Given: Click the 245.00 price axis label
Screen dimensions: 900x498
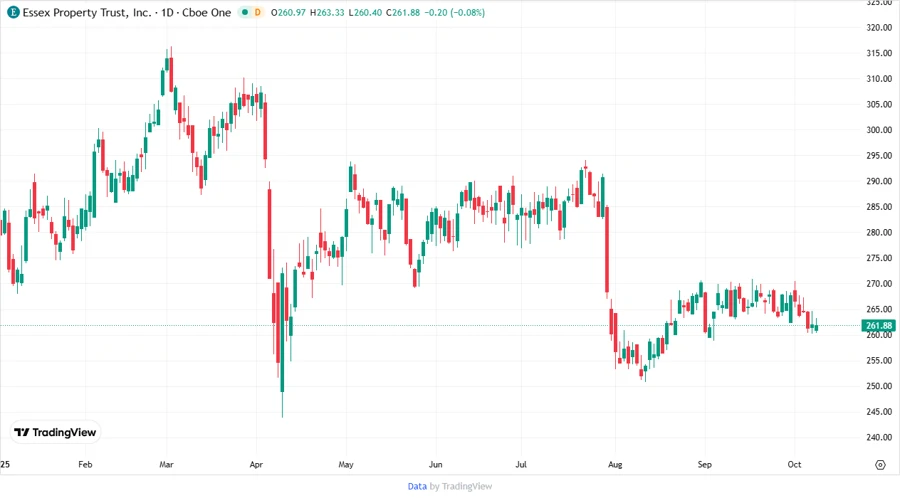Looking at the screenshot, I should pyautogui.click(x=879, y=411).
